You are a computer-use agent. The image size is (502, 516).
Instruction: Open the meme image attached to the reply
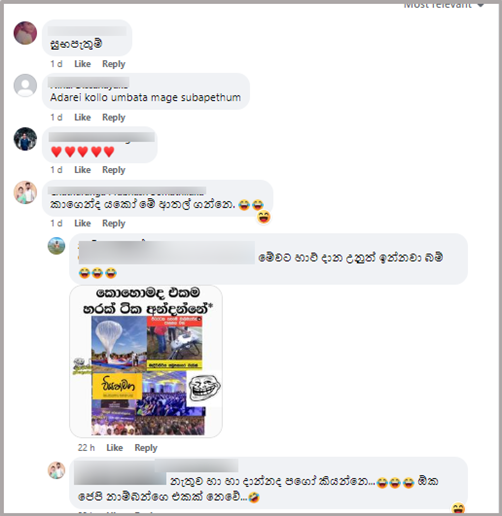[x=146, y=361]
